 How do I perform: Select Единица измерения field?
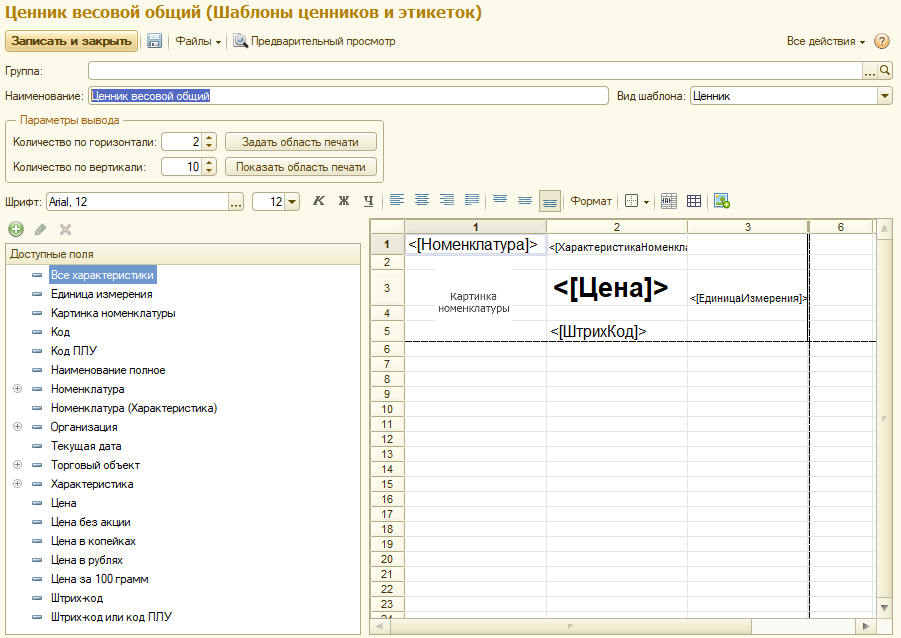tap(102, 294)
